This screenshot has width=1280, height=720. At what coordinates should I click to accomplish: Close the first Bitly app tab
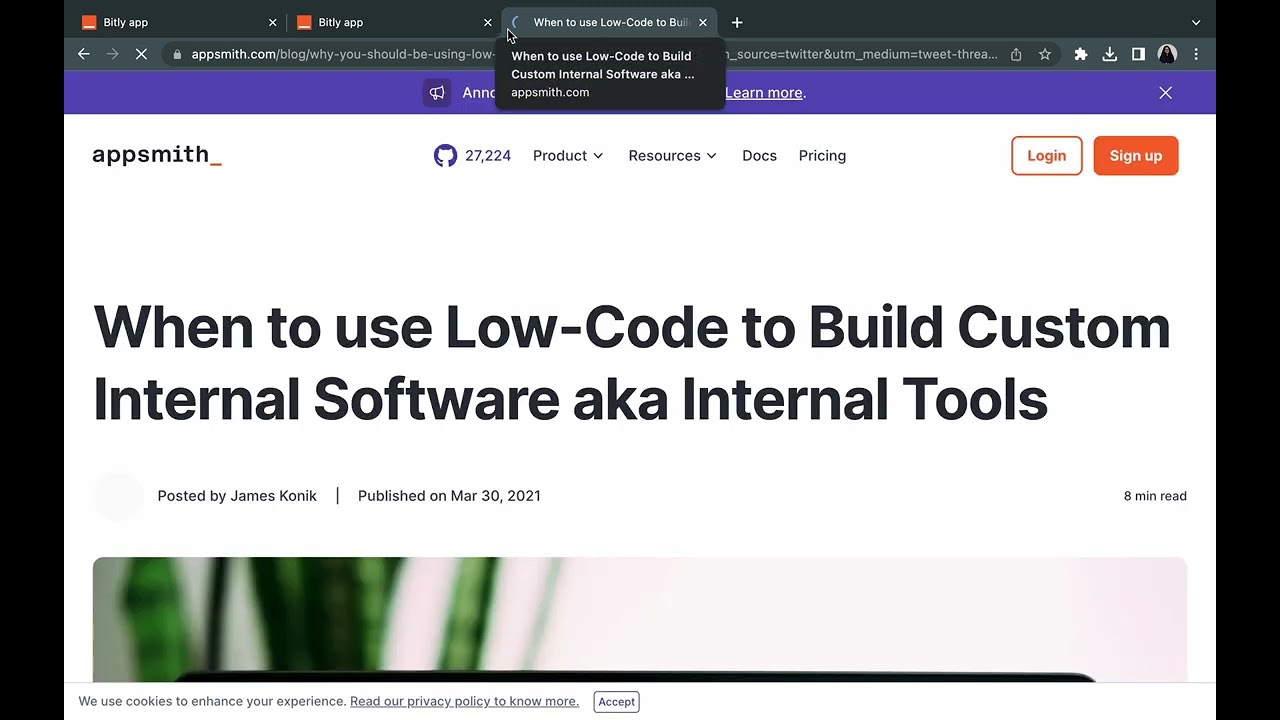coord(272,22)
